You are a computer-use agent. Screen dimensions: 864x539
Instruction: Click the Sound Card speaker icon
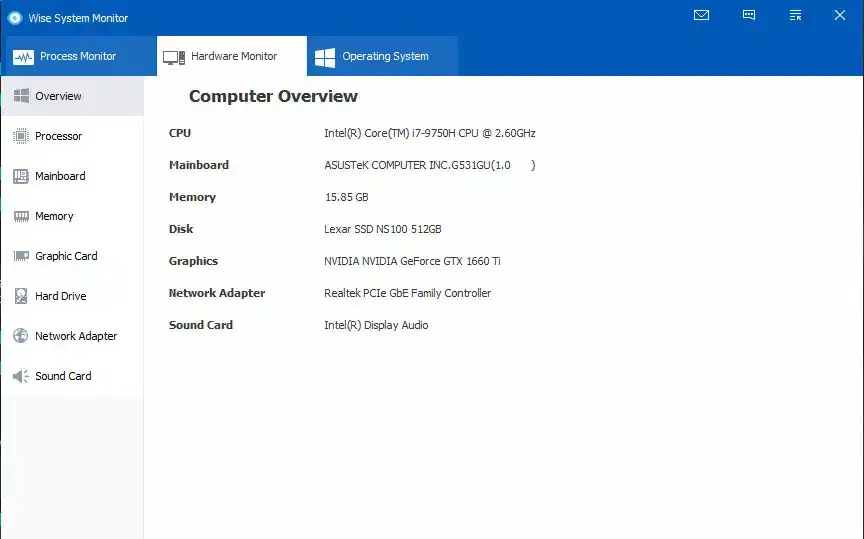tap(21, 376)
